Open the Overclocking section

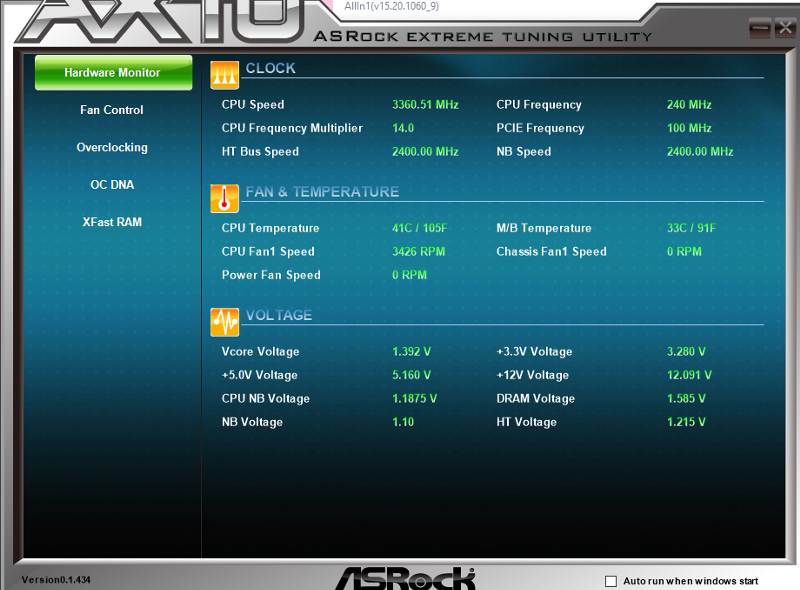tap(112, 148)
